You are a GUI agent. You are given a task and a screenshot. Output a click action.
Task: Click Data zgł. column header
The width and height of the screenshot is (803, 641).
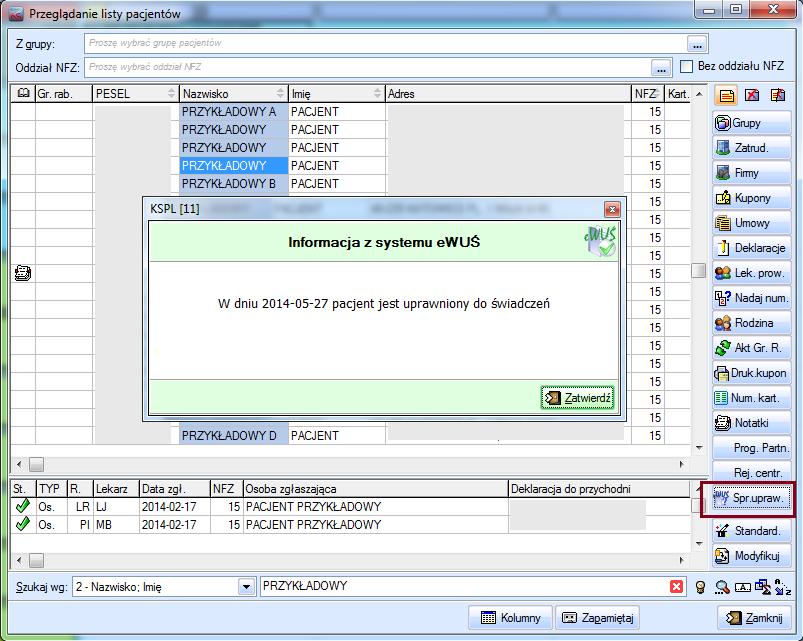tap(175, 488)
